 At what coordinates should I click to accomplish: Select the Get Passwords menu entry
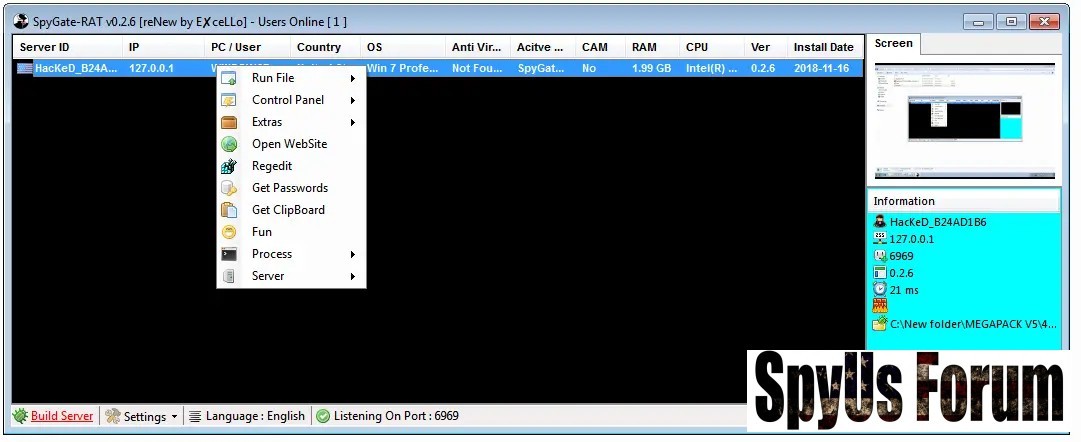tap(289, 188)
